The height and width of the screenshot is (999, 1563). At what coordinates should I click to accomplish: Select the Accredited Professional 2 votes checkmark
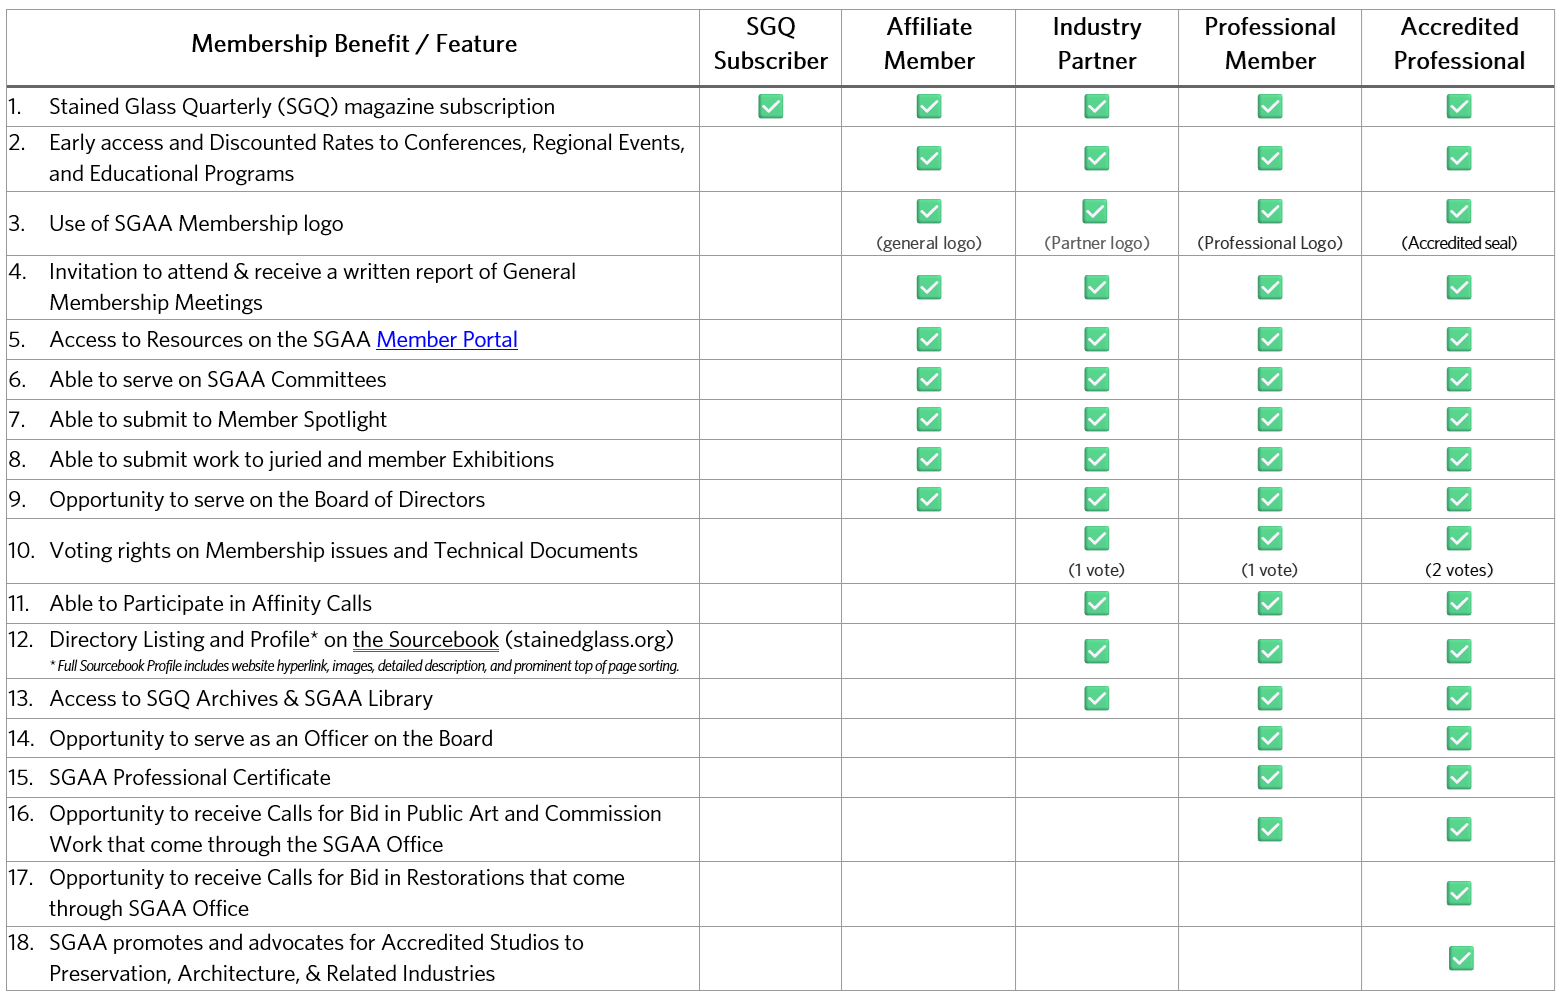pos(1458,538)
